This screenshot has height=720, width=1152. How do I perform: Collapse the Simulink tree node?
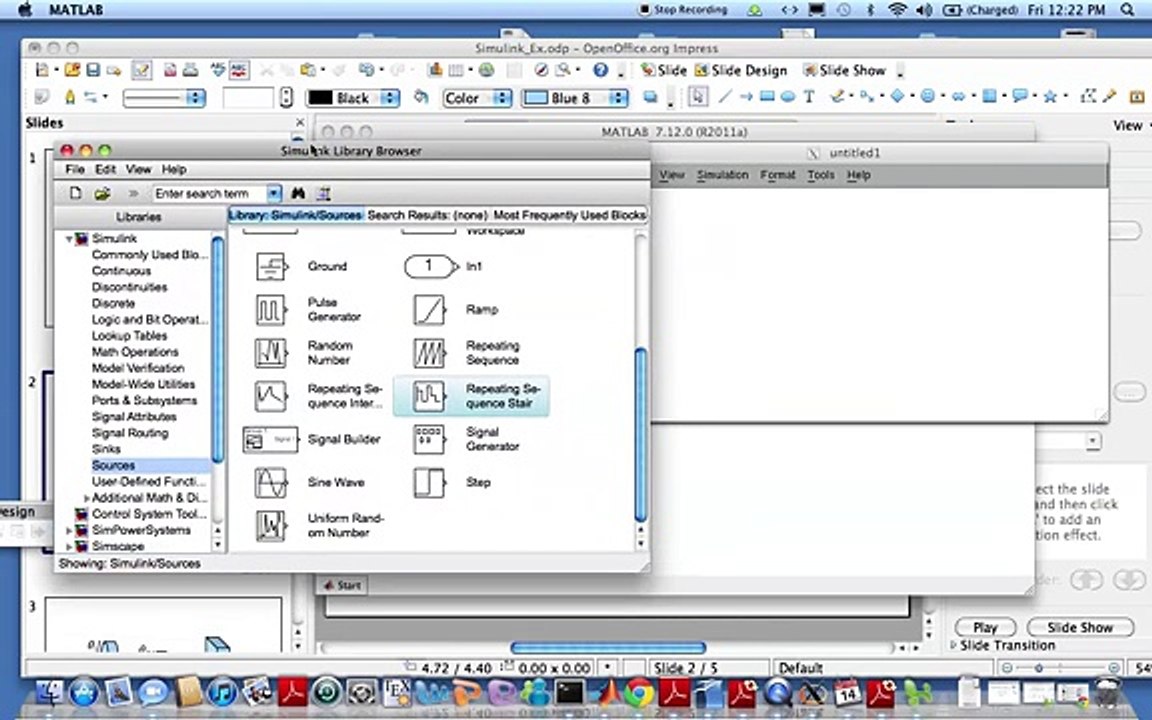(x=69, y=239)
